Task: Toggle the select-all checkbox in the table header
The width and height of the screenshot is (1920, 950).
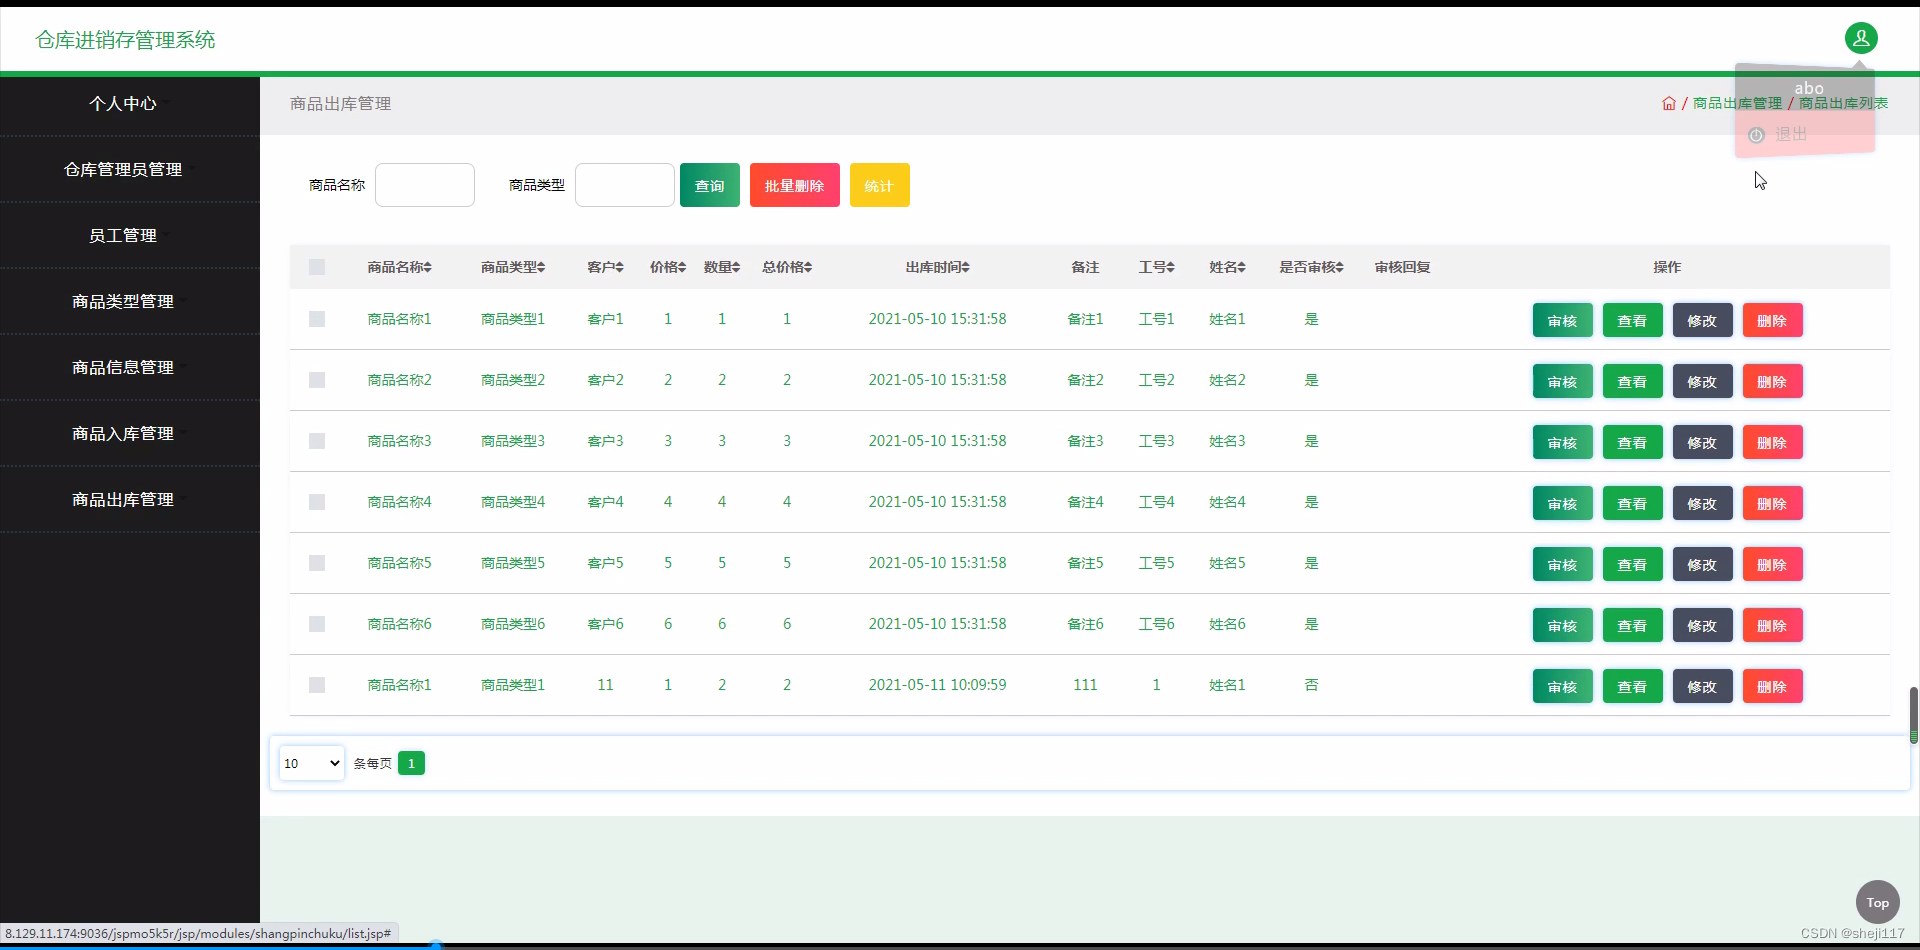Action: [317, 267]
